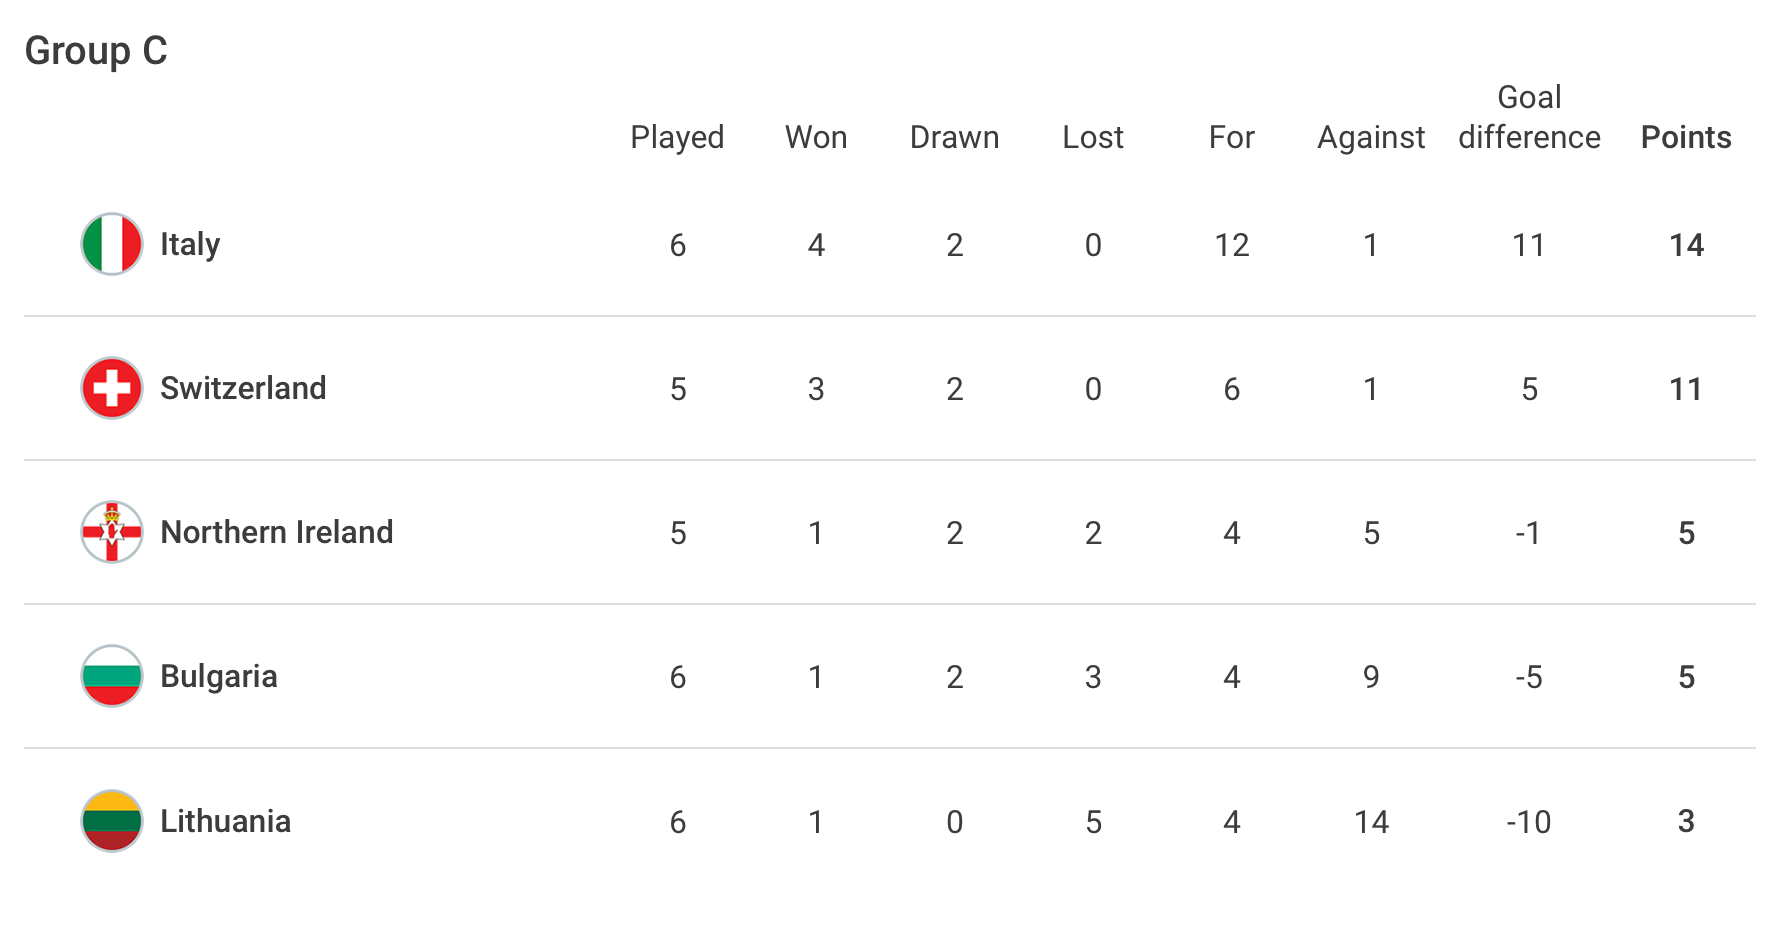The image size is (1774, 940).
Task: Click the Northern Ireland flag icon
Action: 112,532
